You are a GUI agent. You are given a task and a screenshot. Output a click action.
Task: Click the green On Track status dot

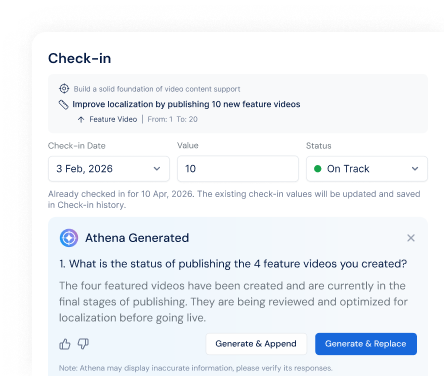318,169
